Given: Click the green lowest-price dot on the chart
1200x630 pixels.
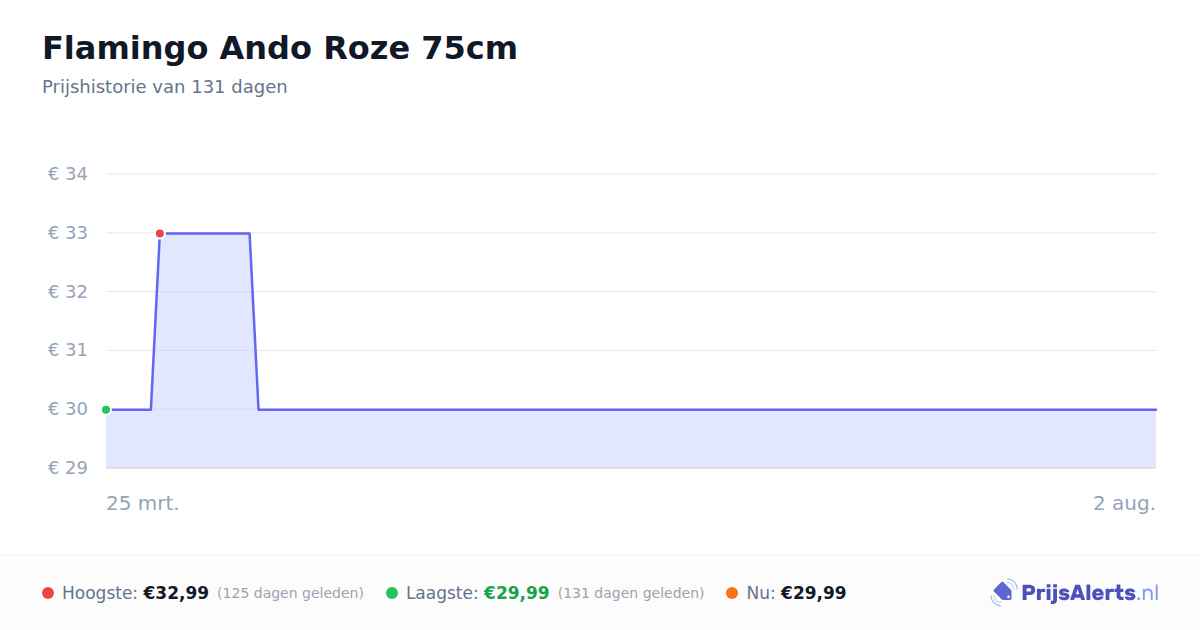Looking at the screenshot, I should (106, 410).
